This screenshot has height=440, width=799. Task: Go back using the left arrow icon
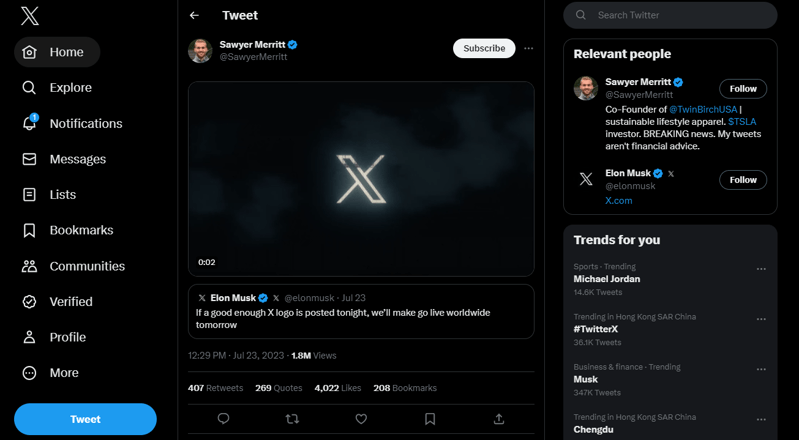[194, 15]
